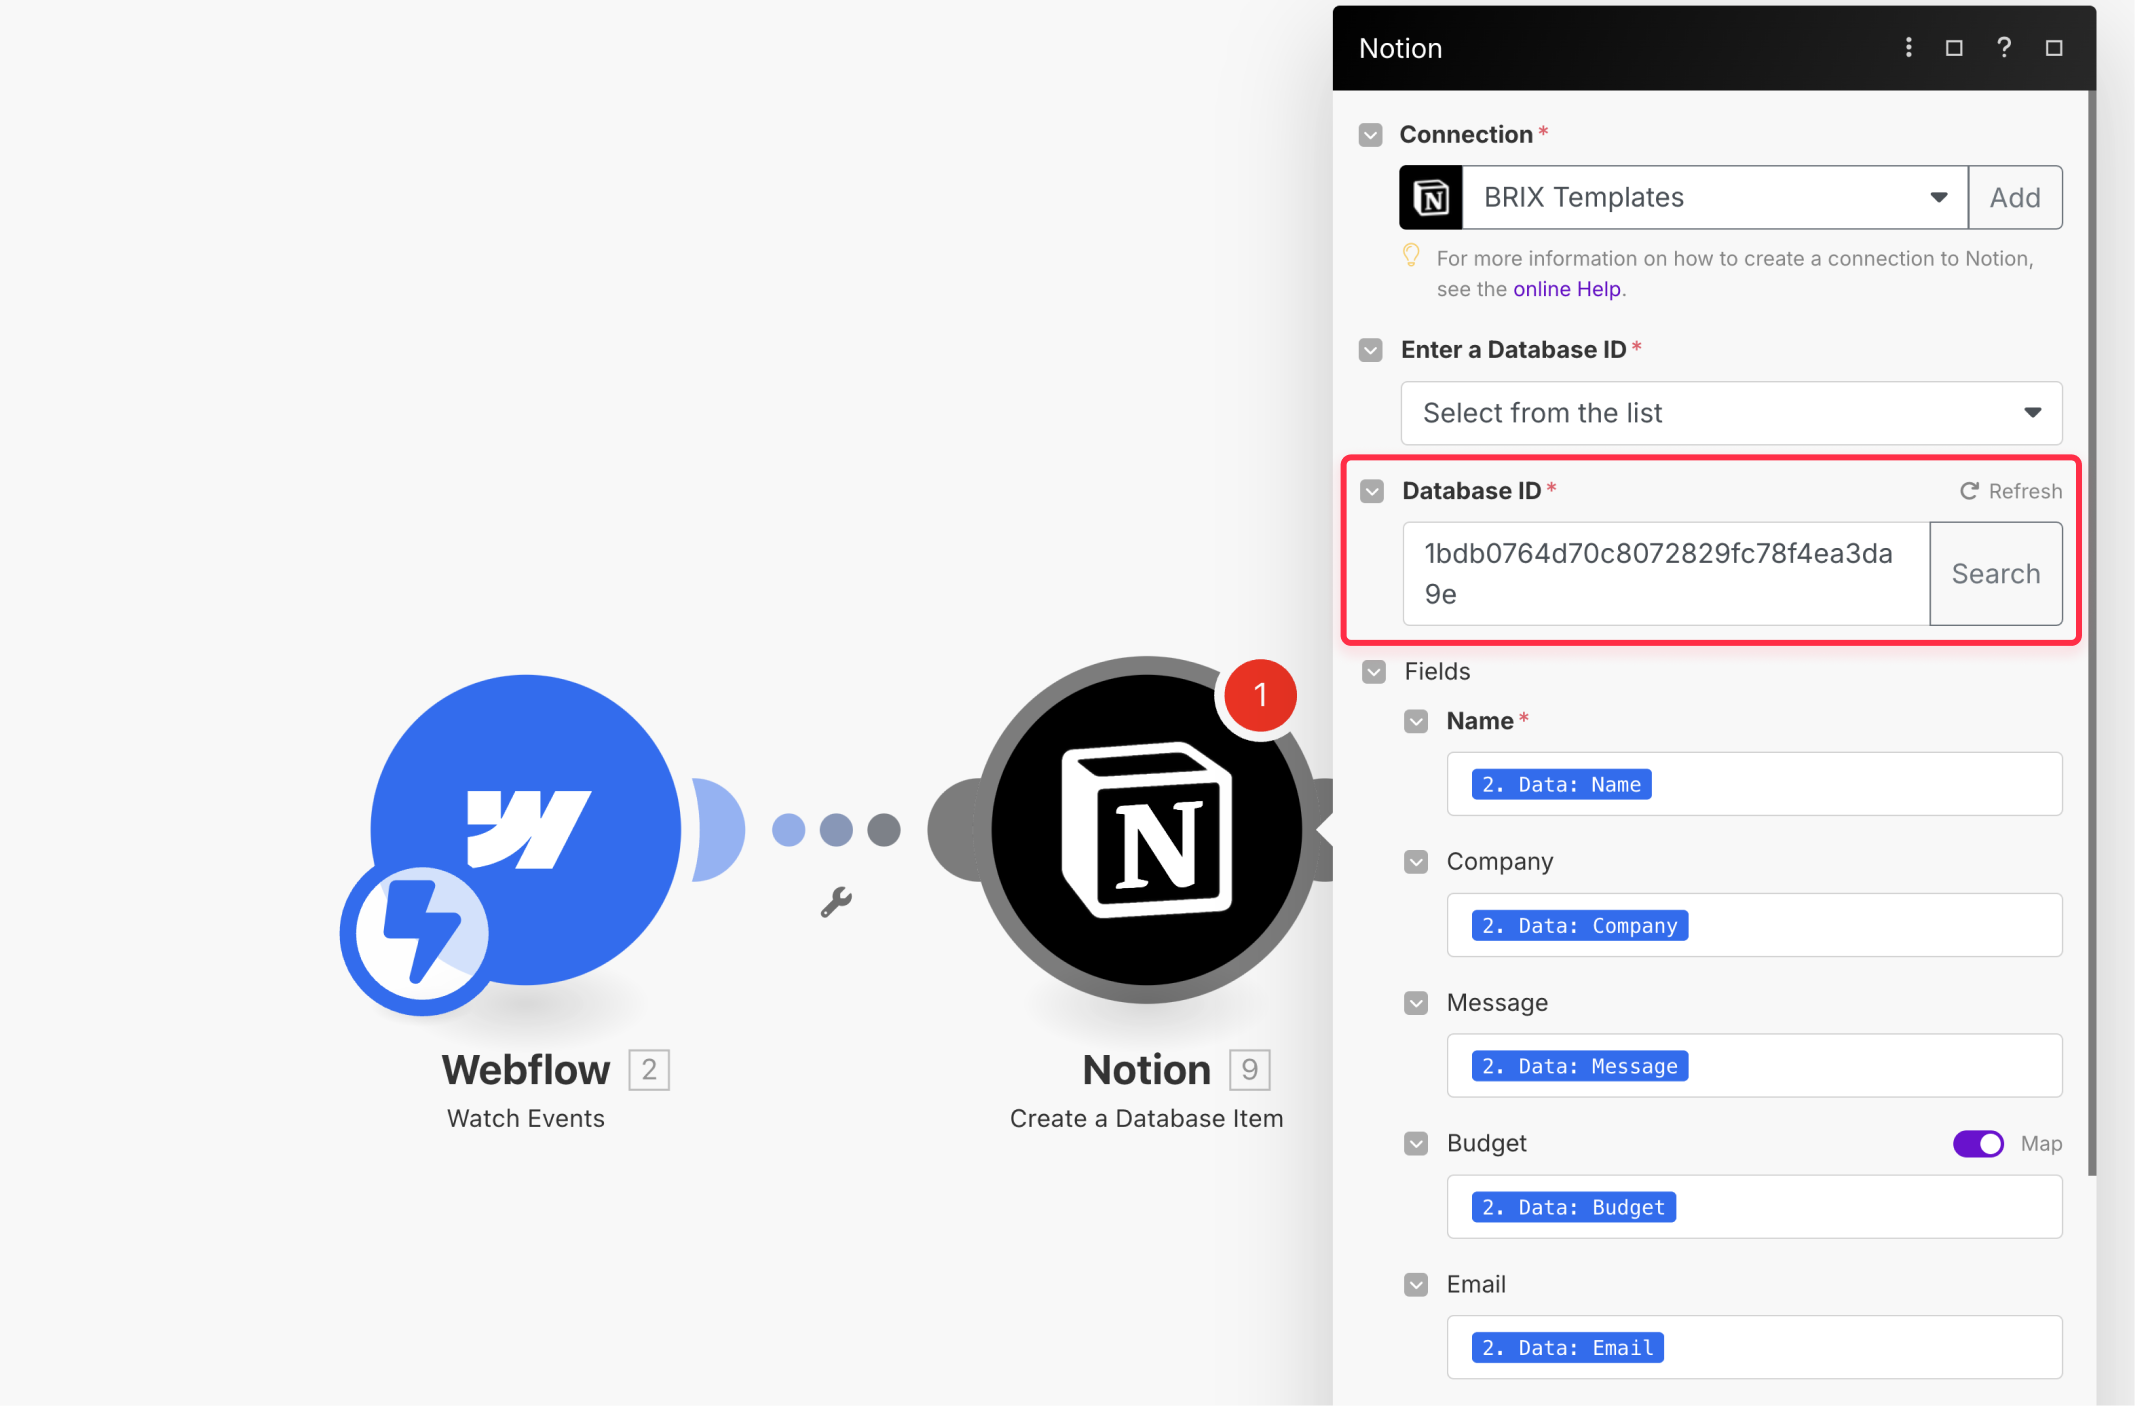Open the three-dot menu in Notion panel header
Image resolution: width=2135 pixels, height=1406 pixels.
pyautogui.click(x=1908, y=47)
